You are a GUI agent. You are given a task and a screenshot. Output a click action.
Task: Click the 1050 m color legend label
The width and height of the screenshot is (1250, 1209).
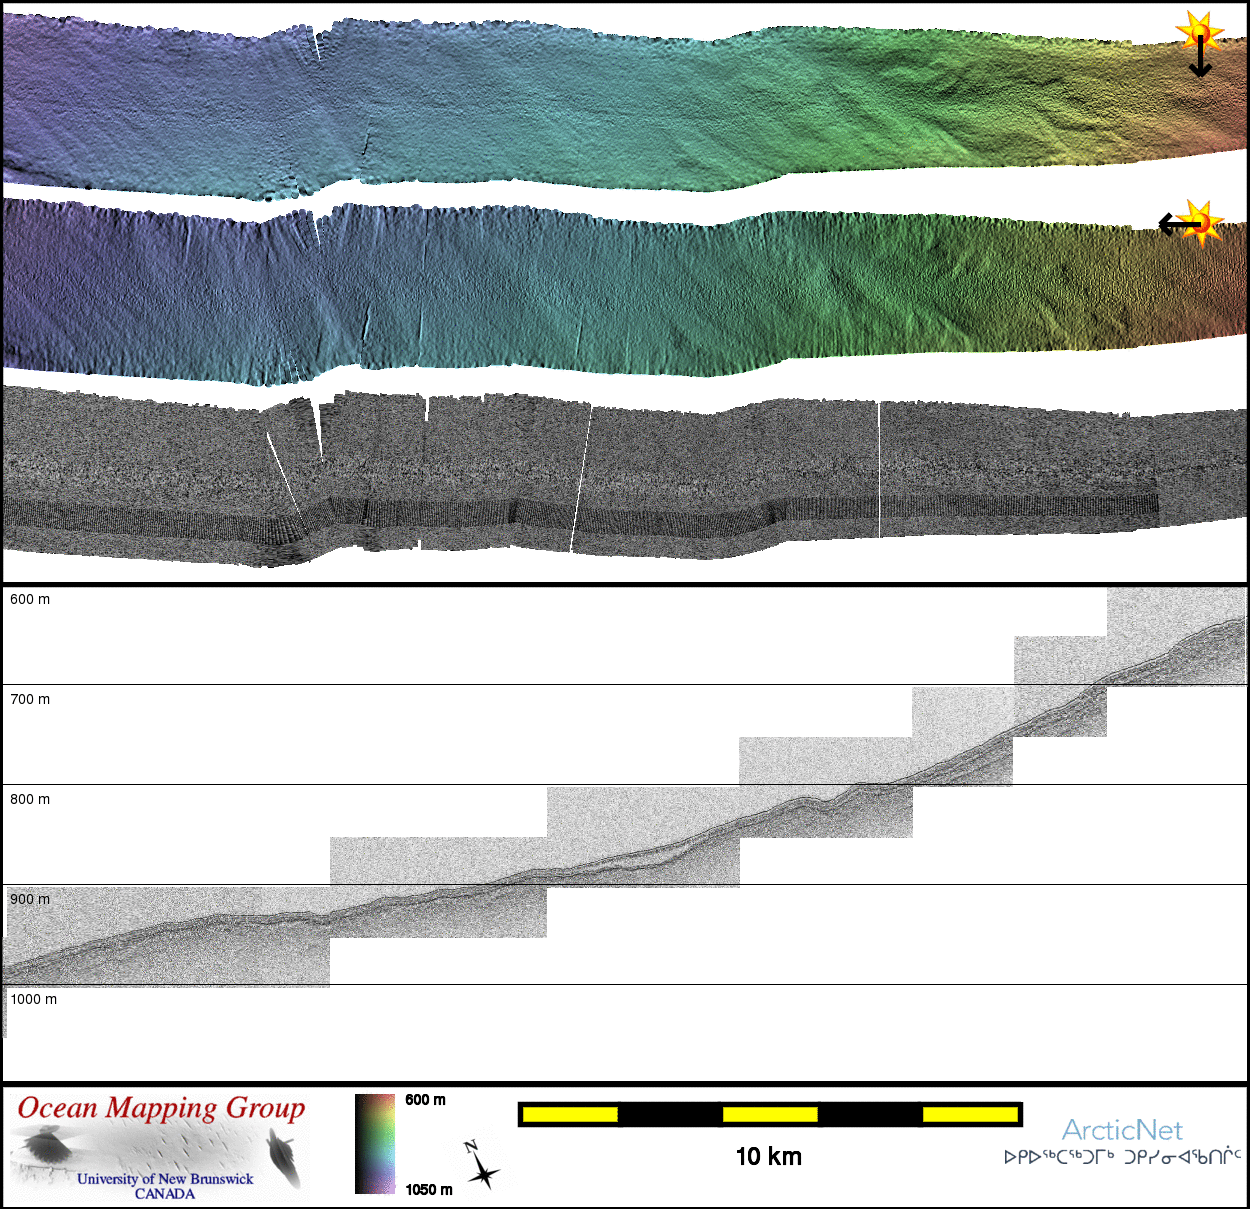(429, 1189)
